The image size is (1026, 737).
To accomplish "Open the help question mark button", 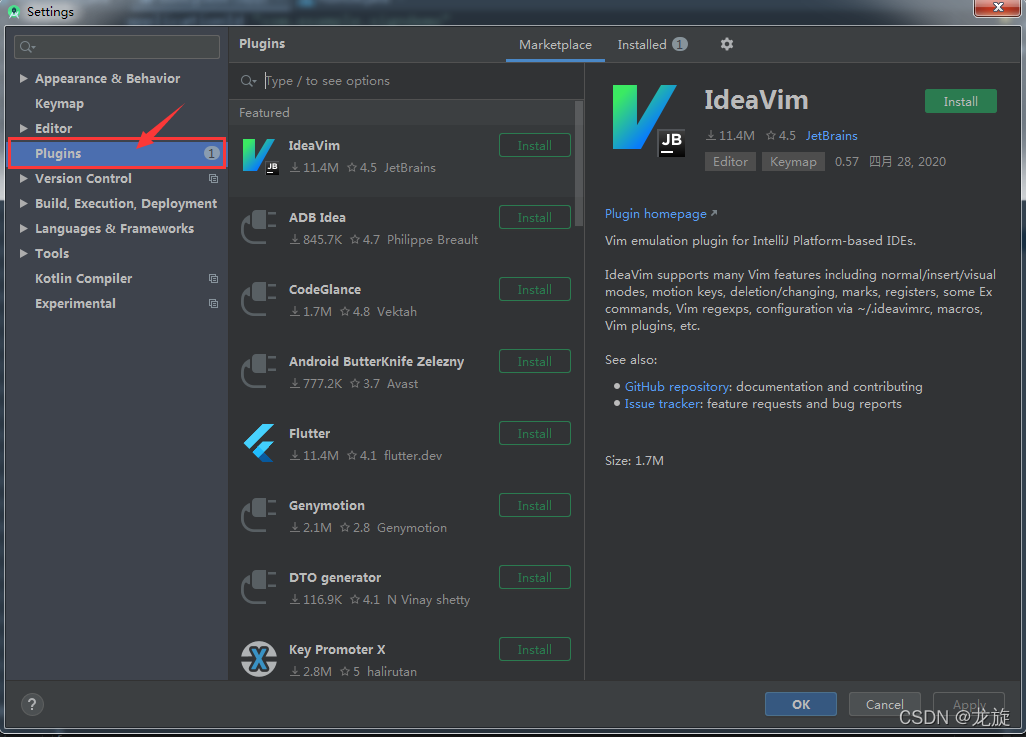I will tap(32, 704).
